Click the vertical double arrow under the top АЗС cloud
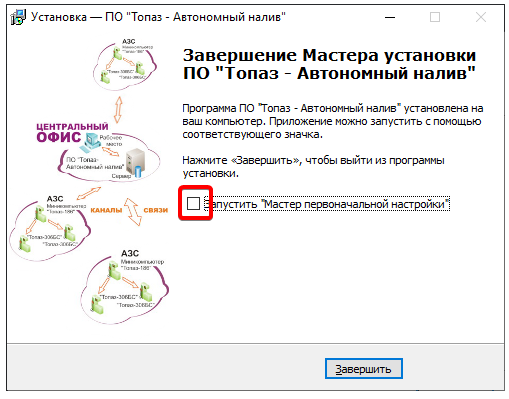 [118, 110]
